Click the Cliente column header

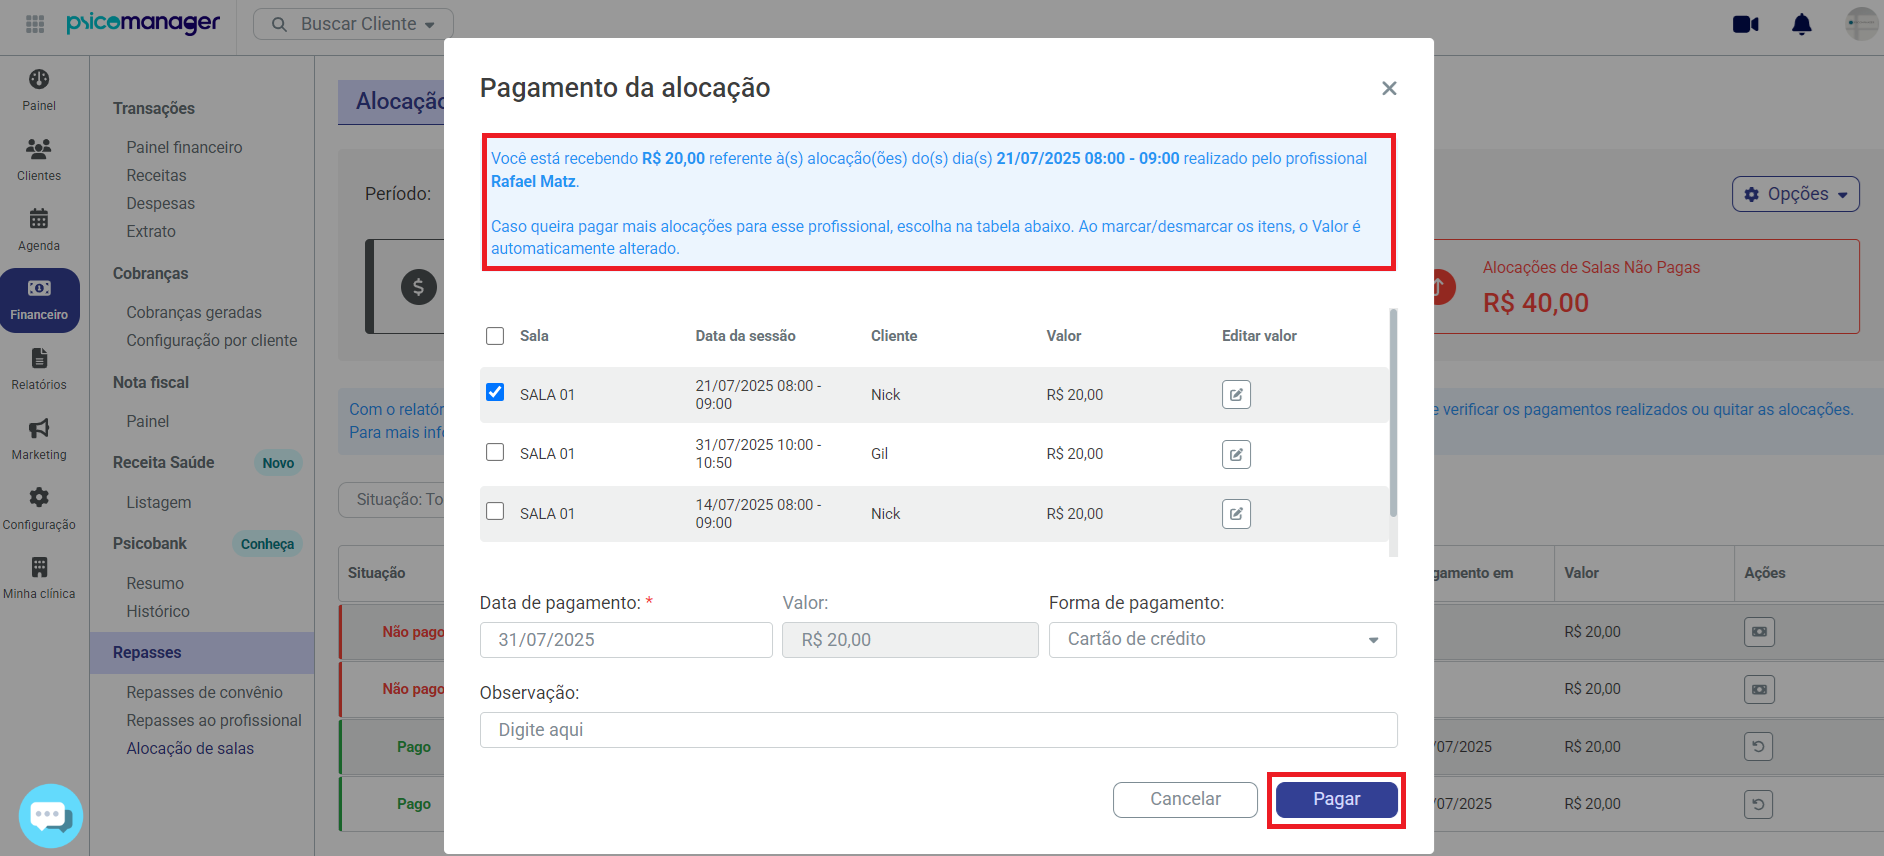(x=894, y=336)
